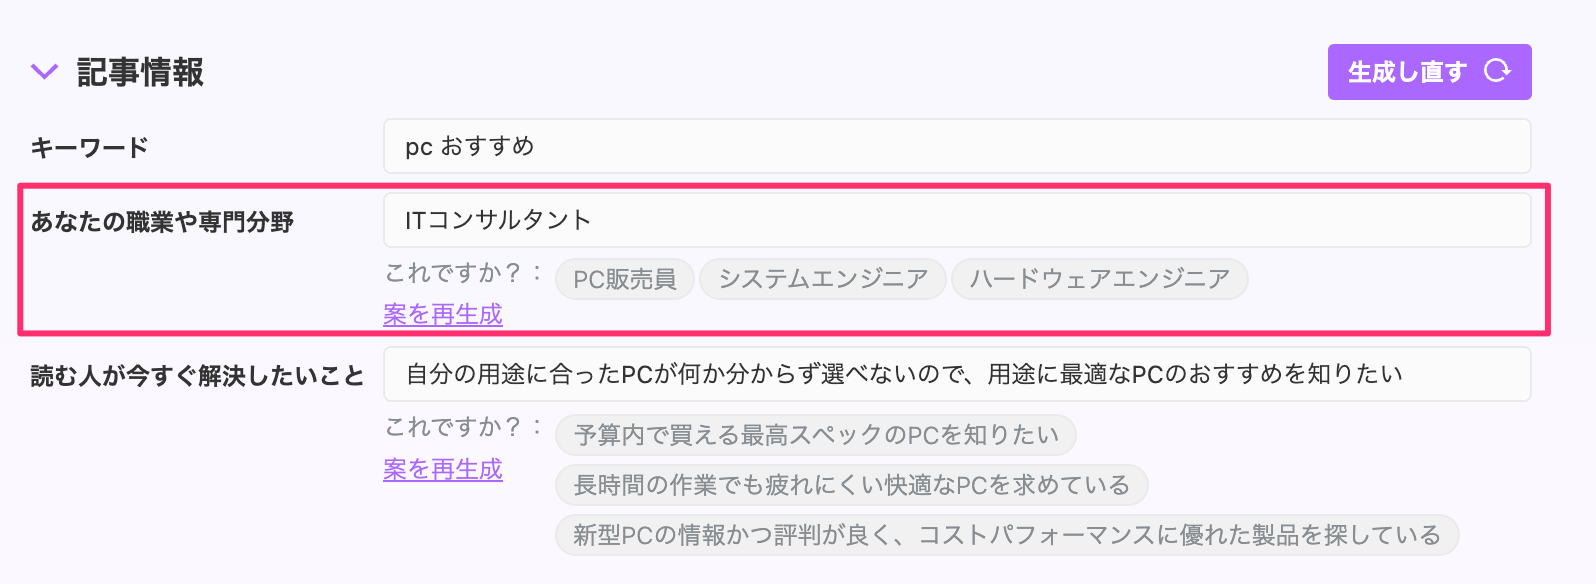Select the PC販売員 suggestion chip
Image resolution: width=1596 pixels, height=584 pixels.
click(x=625, y=279)
